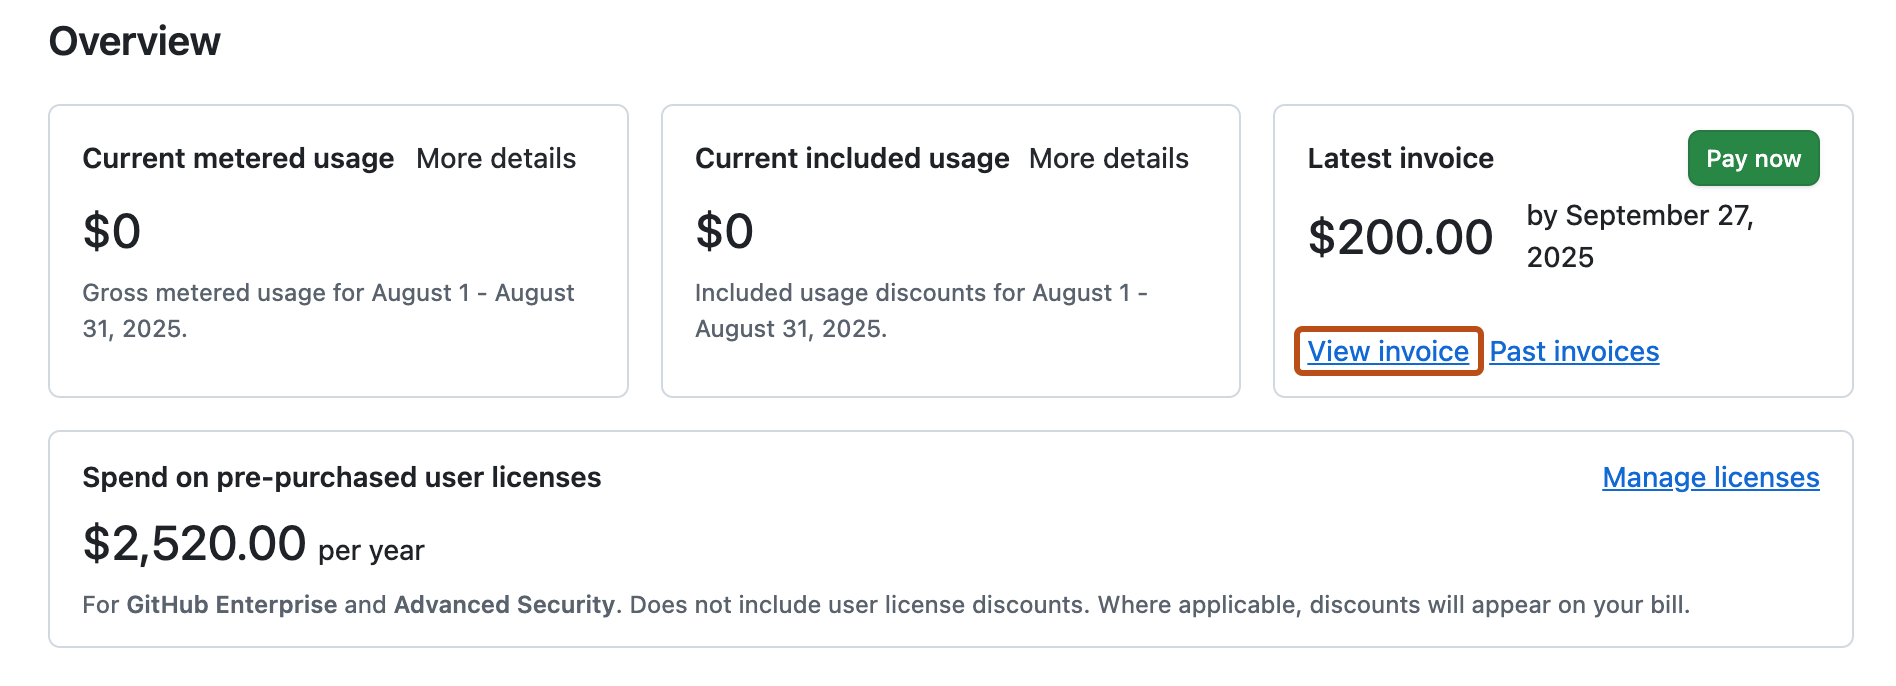This screenshot has height=686, width=1896.
Task: Open the View invoice link
Action: click(x=1388, y=352)
